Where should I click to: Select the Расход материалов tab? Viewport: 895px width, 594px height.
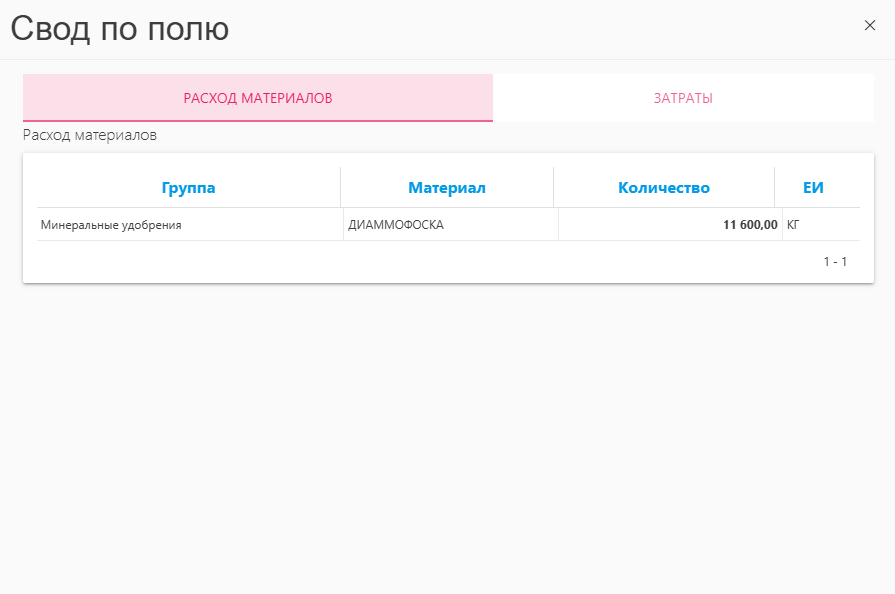point(258,98)
